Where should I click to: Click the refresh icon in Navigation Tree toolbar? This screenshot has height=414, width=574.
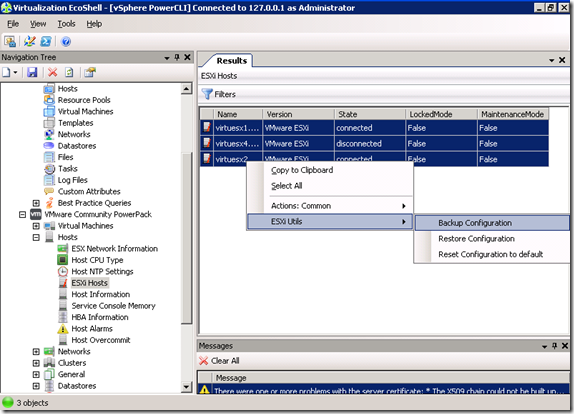pos(69,72)
